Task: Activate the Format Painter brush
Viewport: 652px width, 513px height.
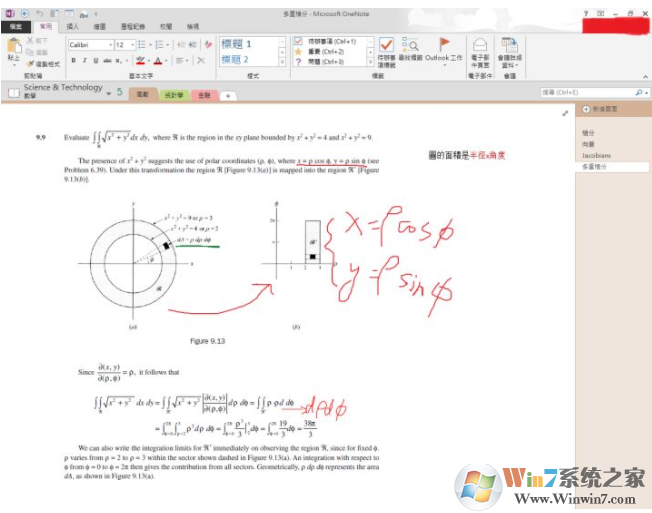Action: tap(30, 64)
